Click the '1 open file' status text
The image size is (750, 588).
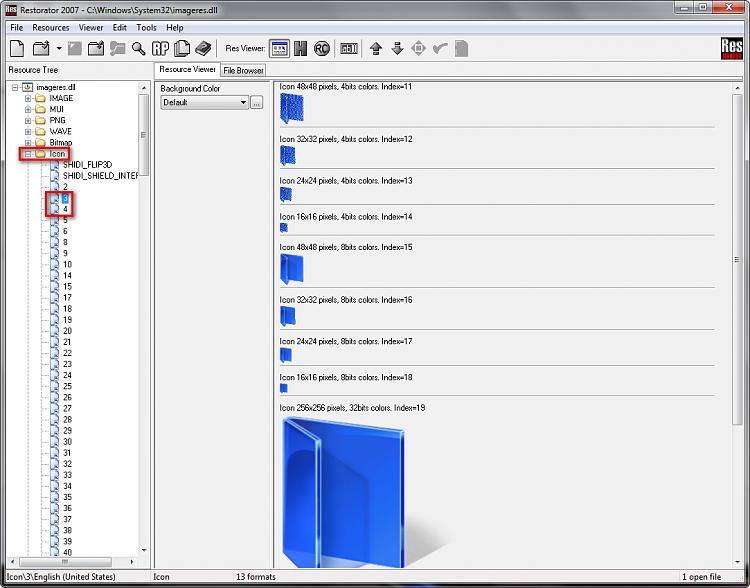(701, 577)
